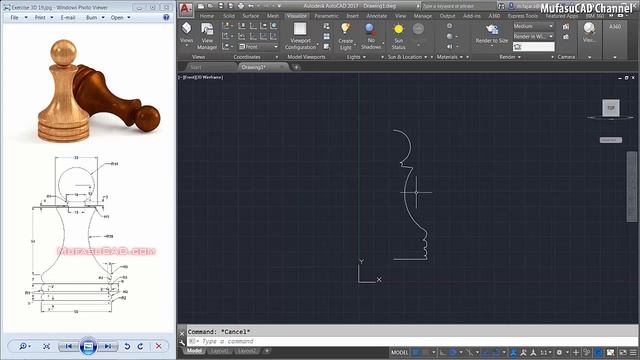The height and width of the screenshot is (360, 640).
Task: Open the Annotate ribbon tab
Action: 376,16
